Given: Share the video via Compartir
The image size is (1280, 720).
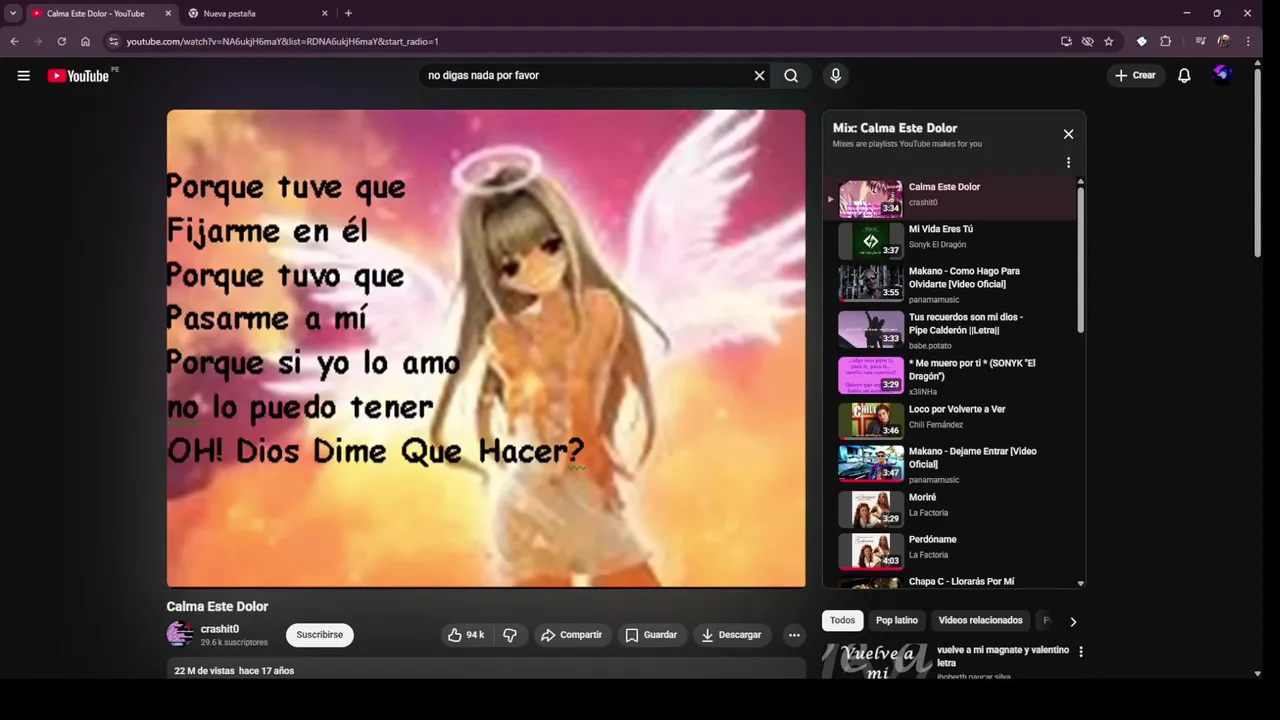Looking at the screenshot, I should (572, 635).
